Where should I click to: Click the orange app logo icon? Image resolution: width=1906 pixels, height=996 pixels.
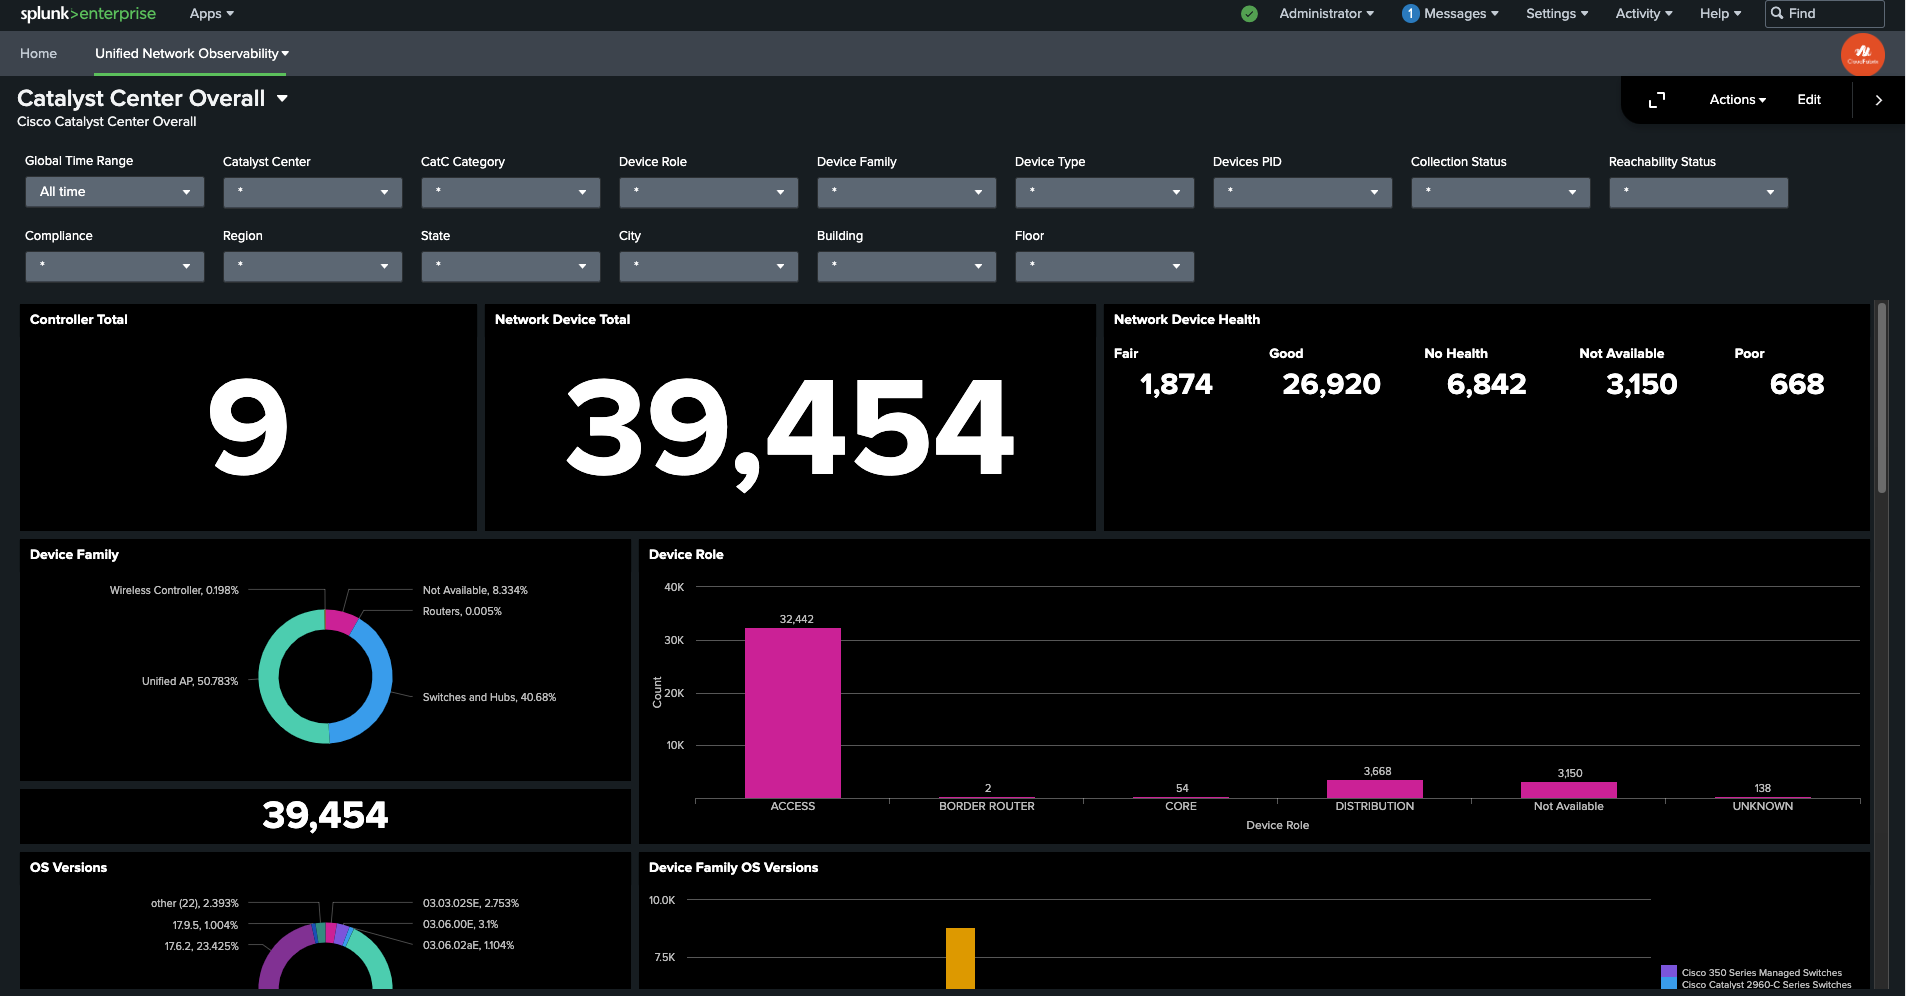coord(1863,54)
